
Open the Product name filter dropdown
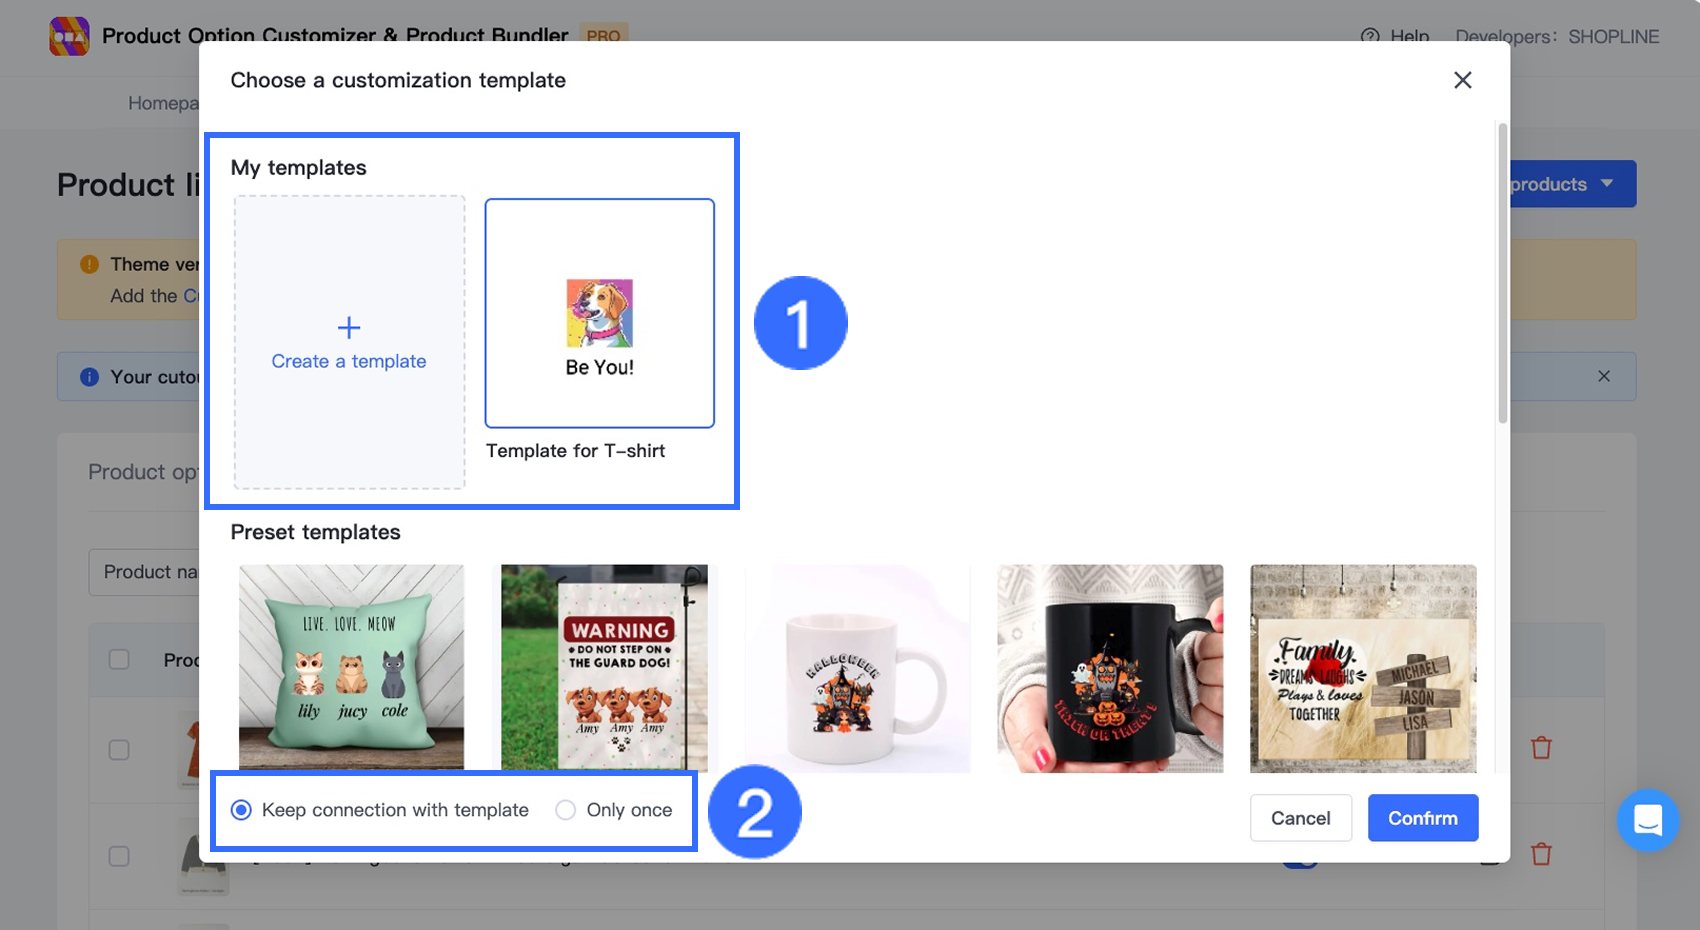[145, 572]
